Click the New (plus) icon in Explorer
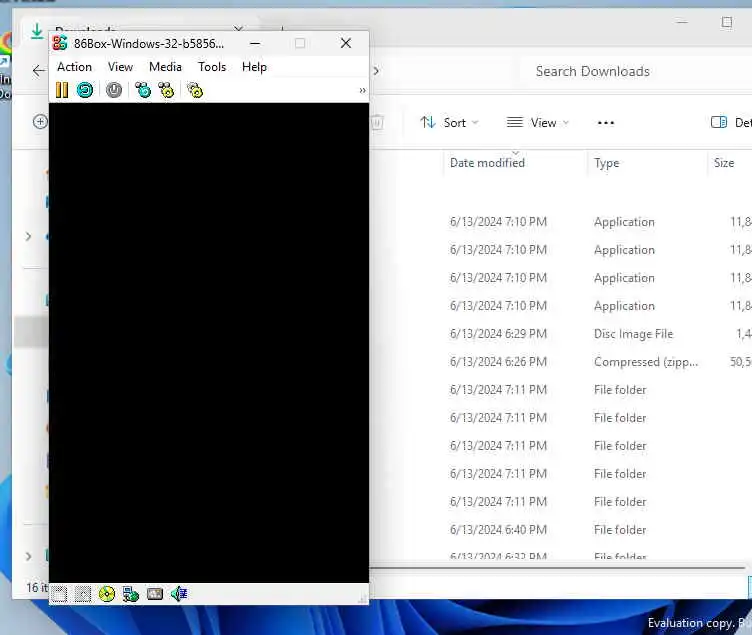The height and width of the screenshot is (635, 752). coord(40,122)
